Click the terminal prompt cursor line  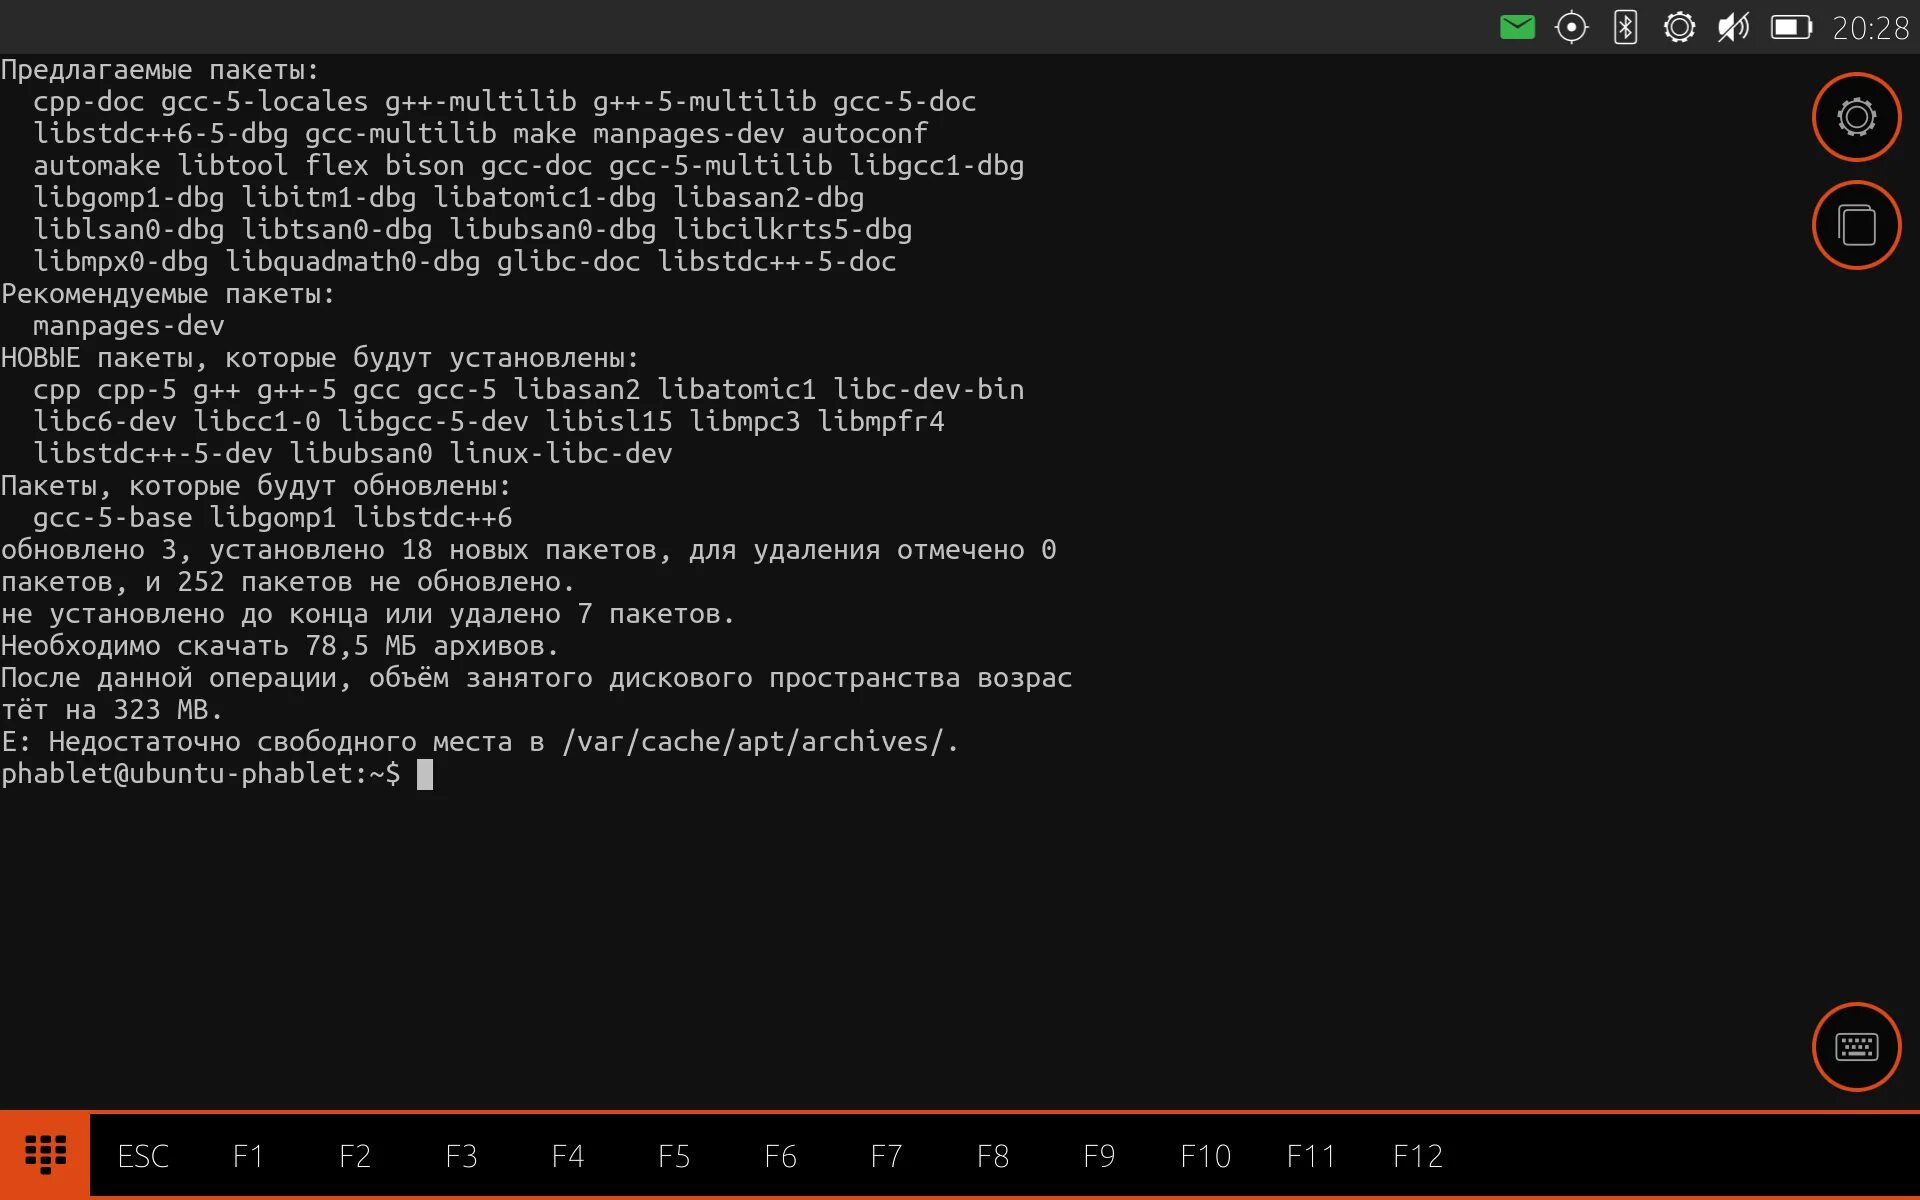[425, 774]
